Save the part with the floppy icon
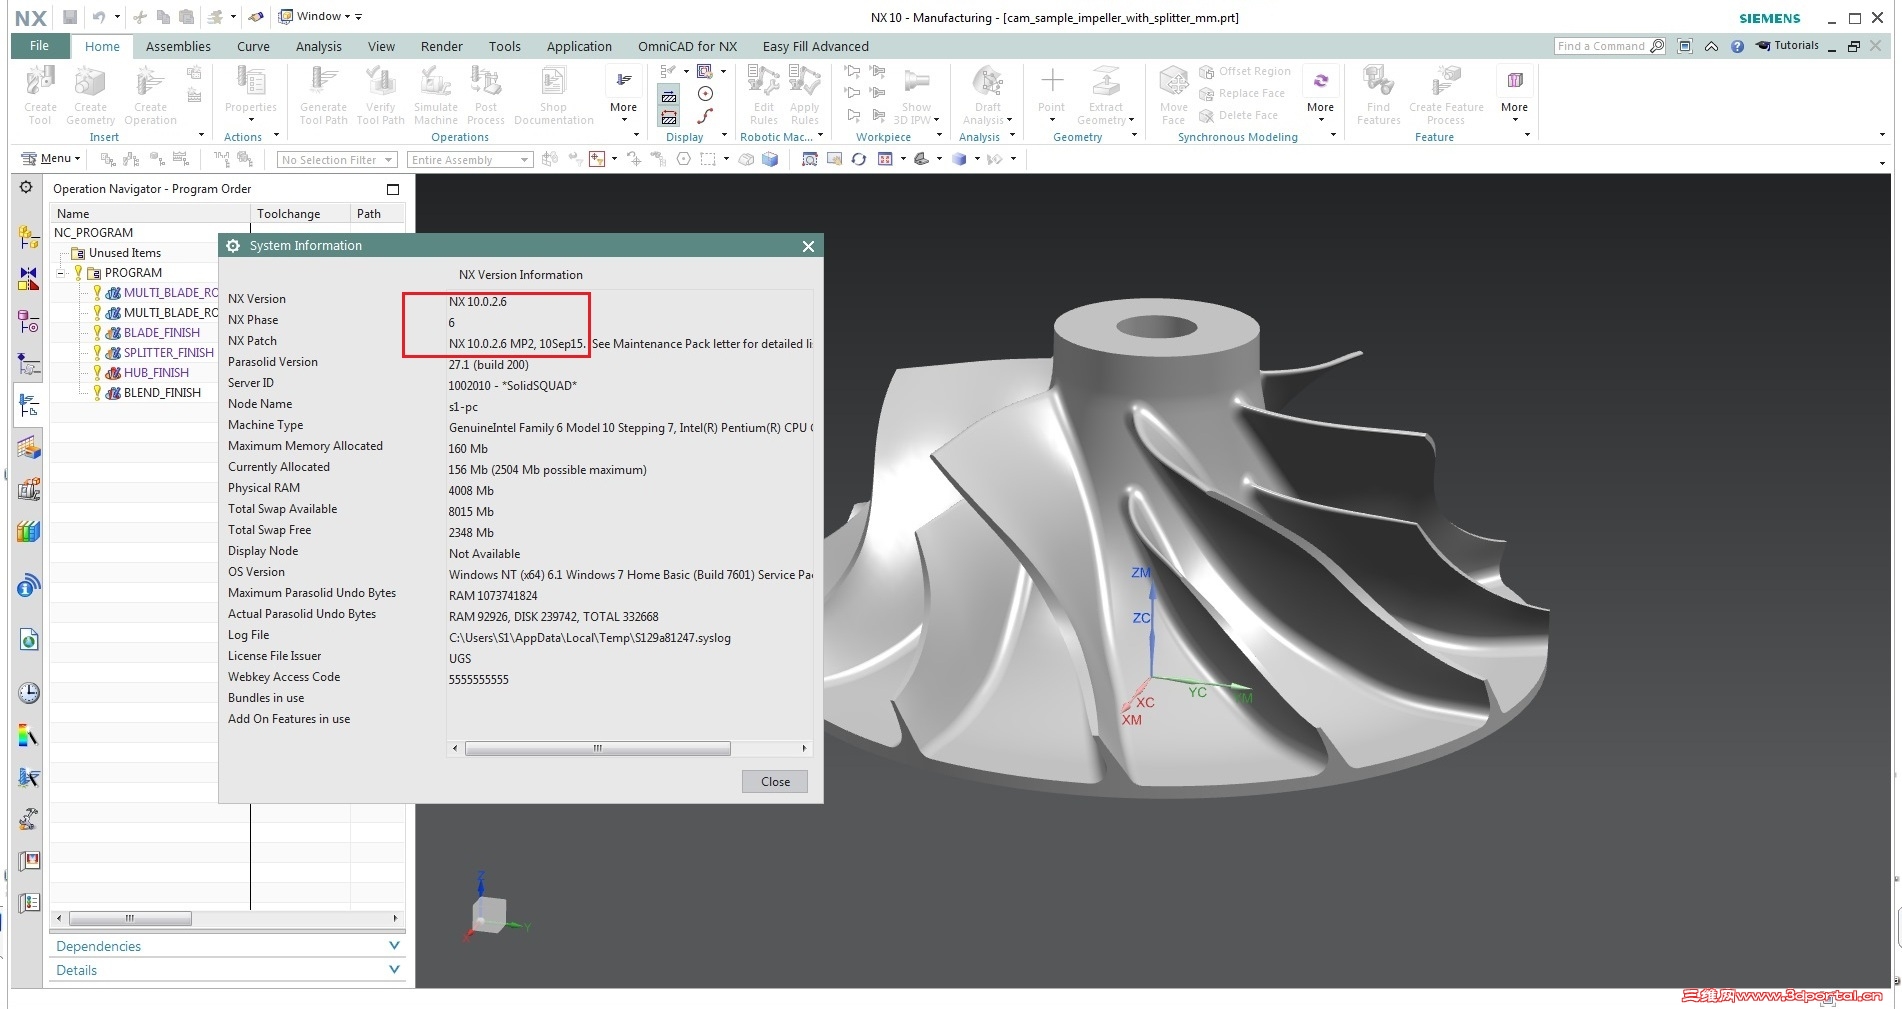 tap(70, 17)
